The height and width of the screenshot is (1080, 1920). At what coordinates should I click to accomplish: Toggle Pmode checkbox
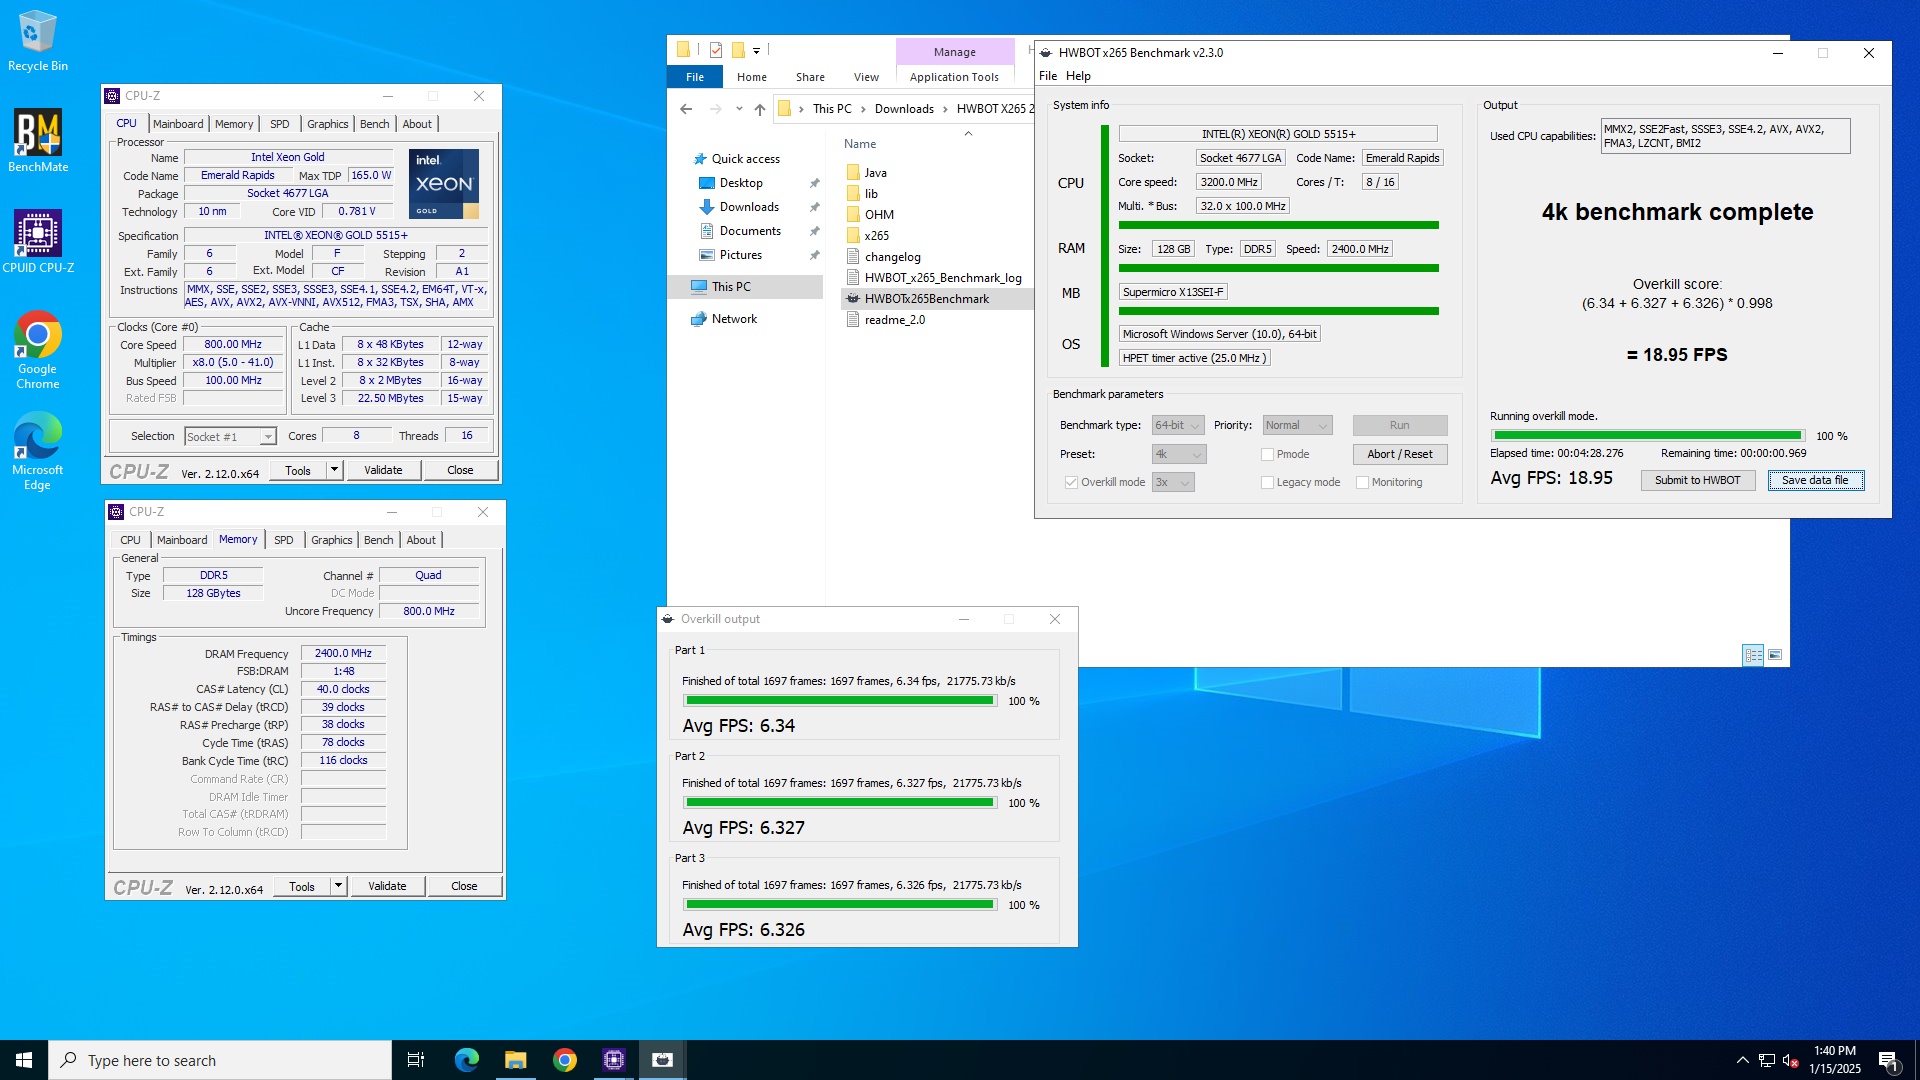tap(1267, 454)
